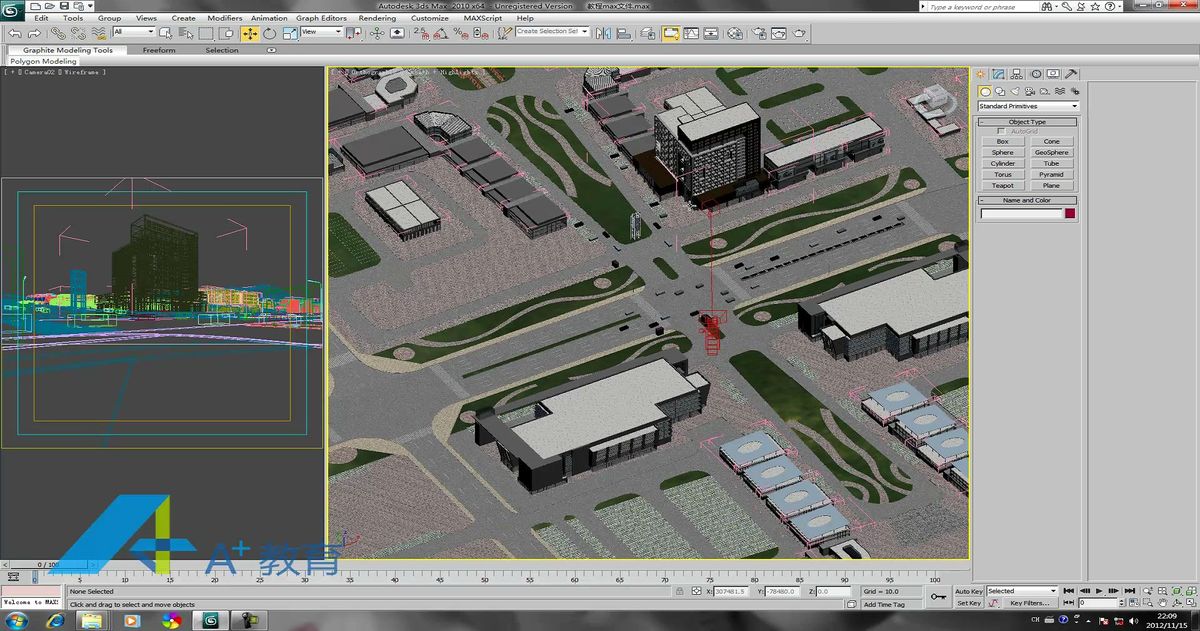Click the Undo arrow in toolbar
Viewport: 1200px width, 631px height.
pos(15,33)
